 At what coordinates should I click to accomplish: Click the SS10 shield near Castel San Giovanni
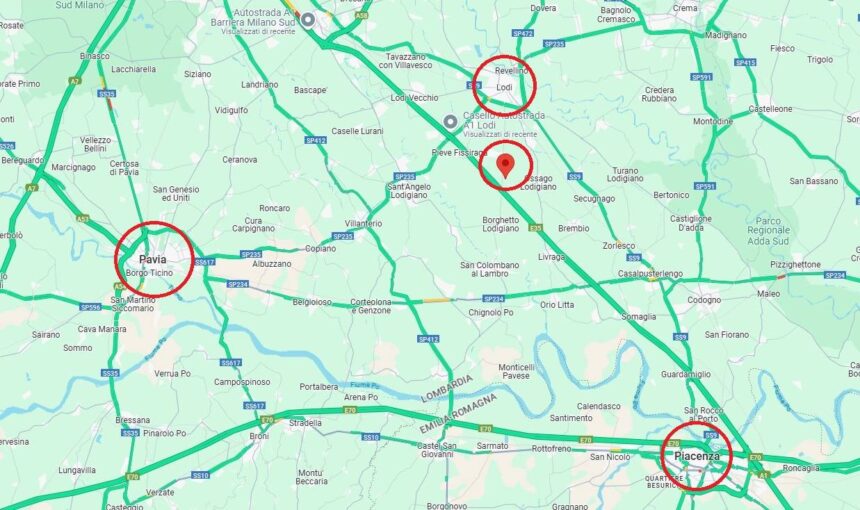(371, 437)
